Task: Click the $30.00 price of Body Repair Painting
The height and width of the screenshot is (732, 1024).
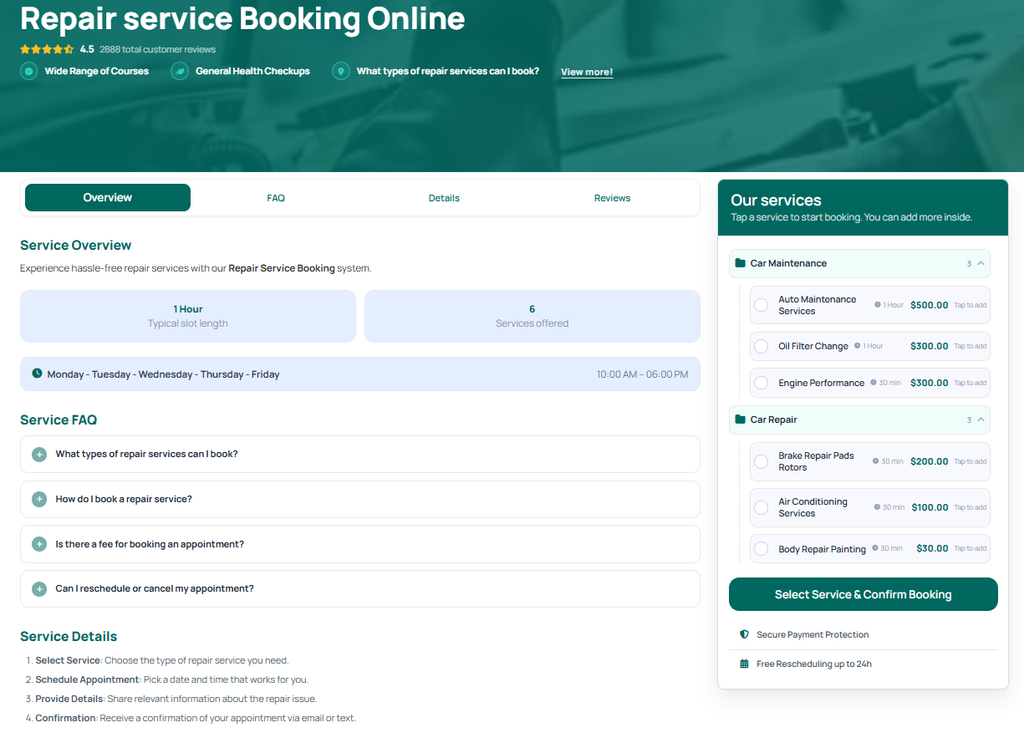Action: tap(932, 549)
